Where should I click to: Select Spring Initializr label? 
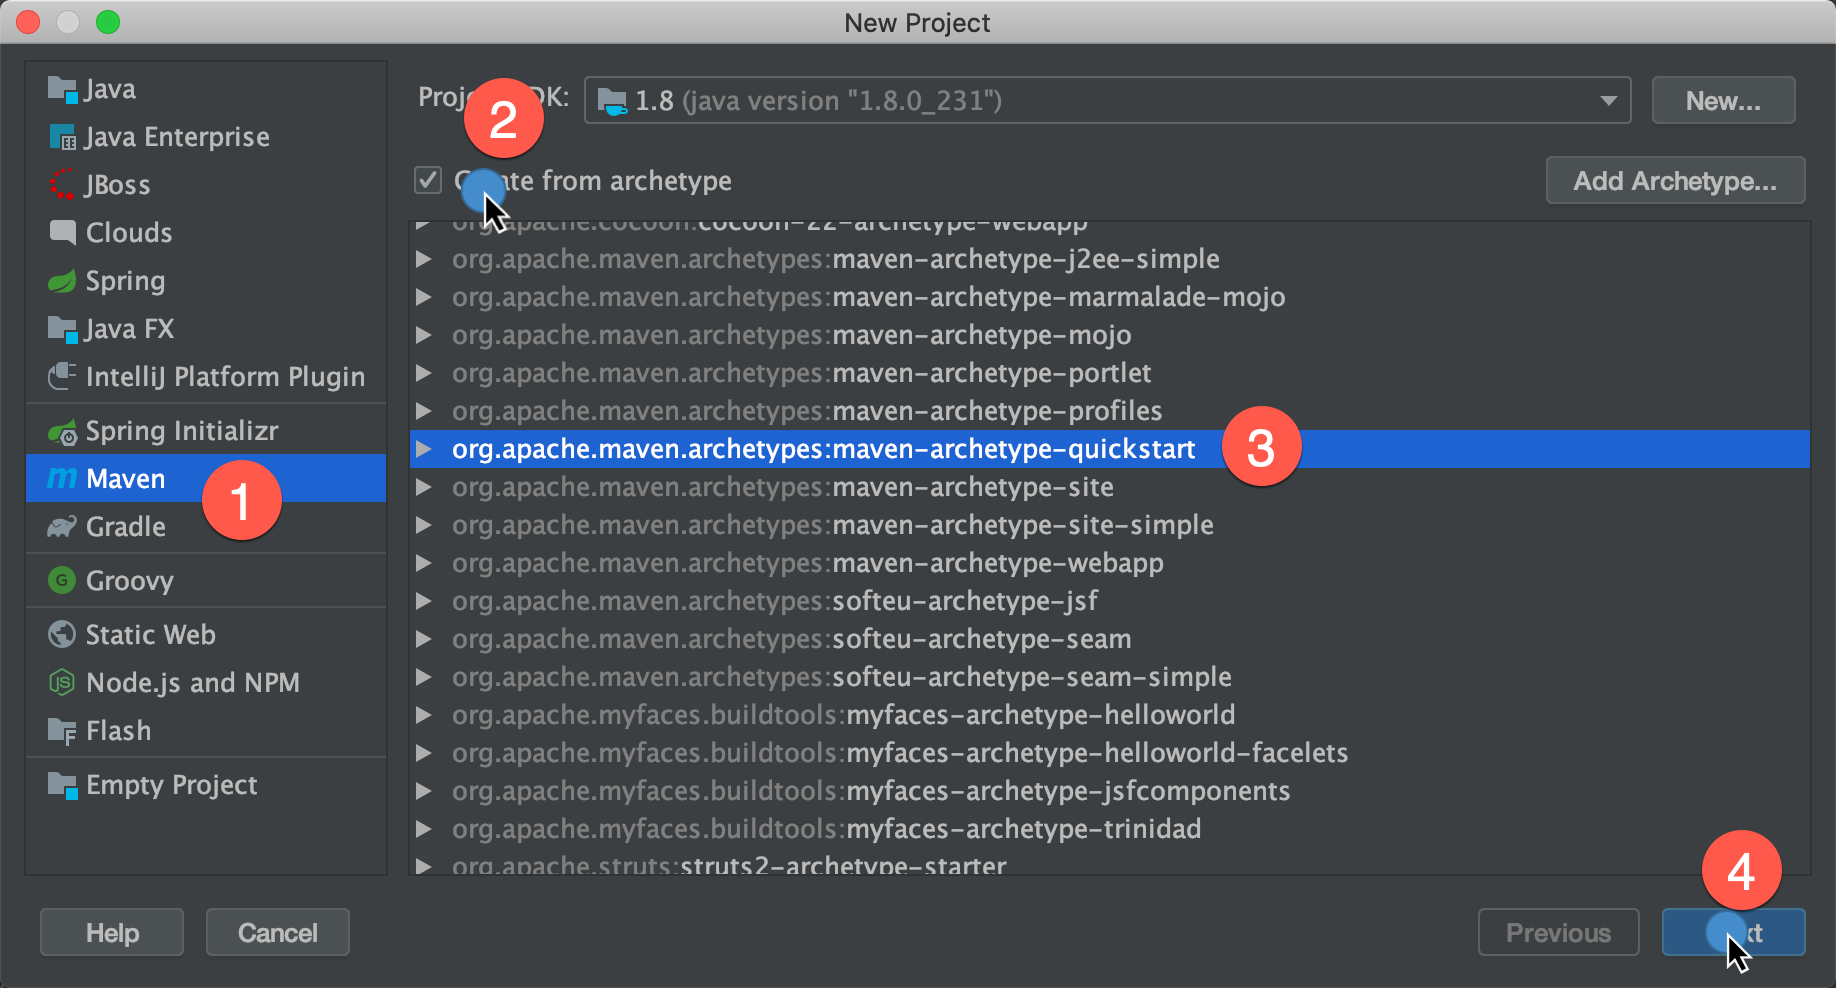click(x=182, y=431)
